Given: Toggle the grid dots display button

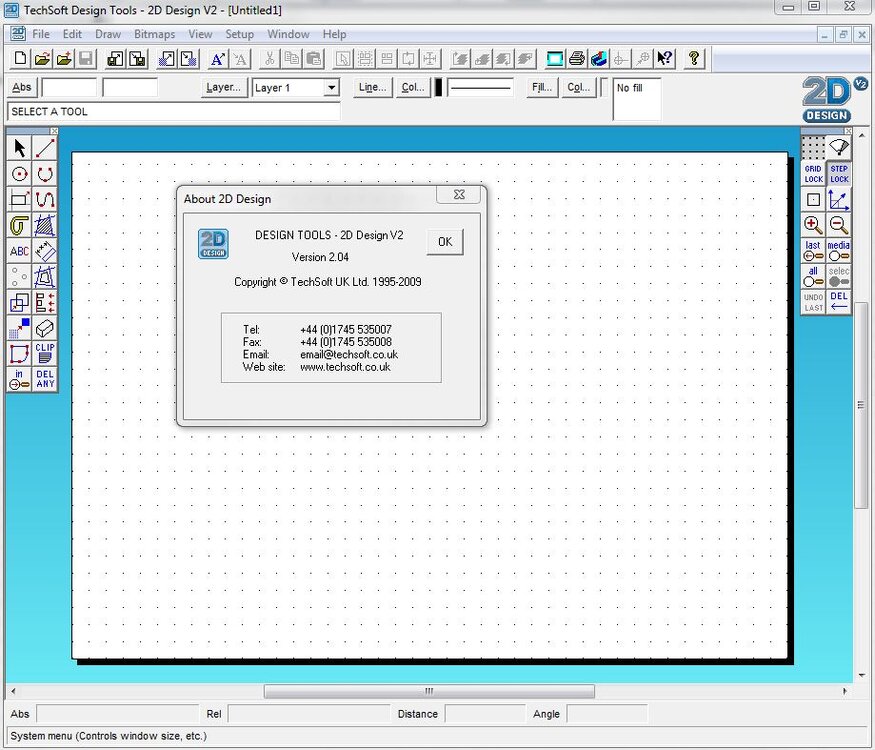Looking at the screenshot, I should pyautogui.click(x=813, y=148).
